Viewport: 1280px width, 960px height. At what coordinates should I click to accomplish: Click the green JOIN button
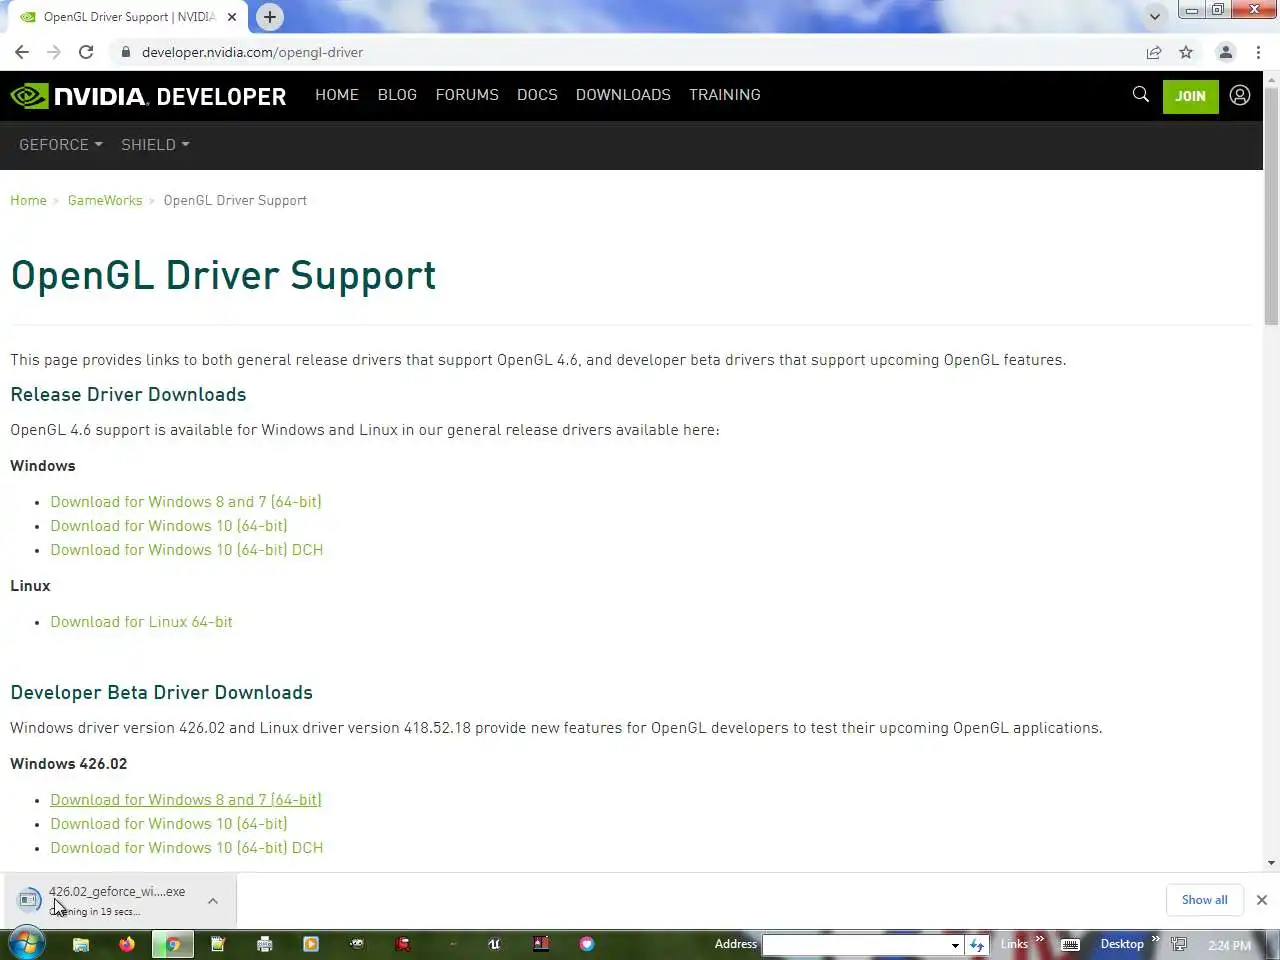coord(1190,96)
